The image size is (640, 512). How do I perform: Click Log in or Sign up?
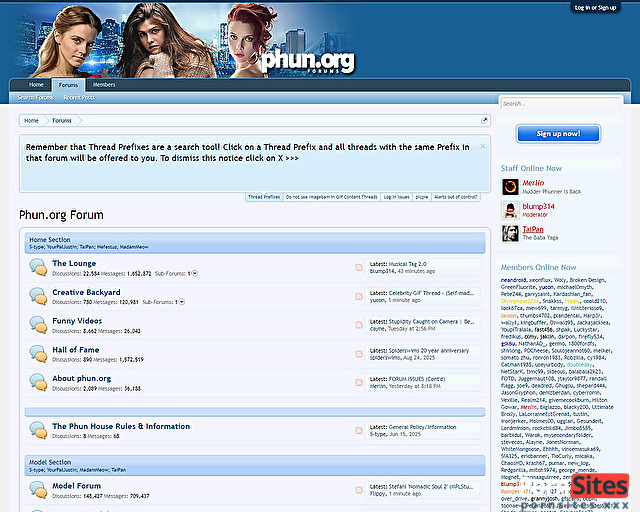596,8
